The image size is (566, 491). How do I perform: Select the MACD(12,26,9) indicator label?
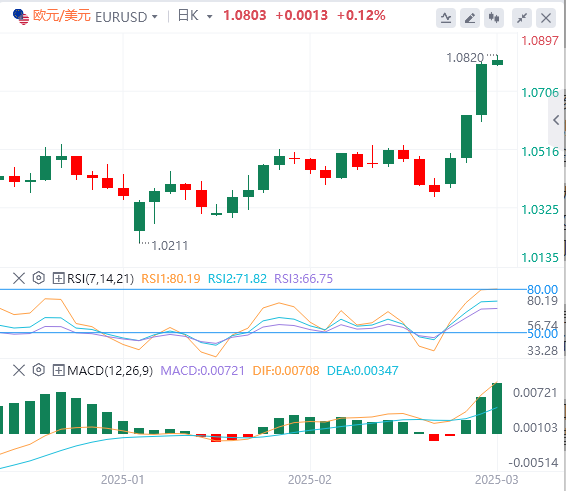[110, 370]
